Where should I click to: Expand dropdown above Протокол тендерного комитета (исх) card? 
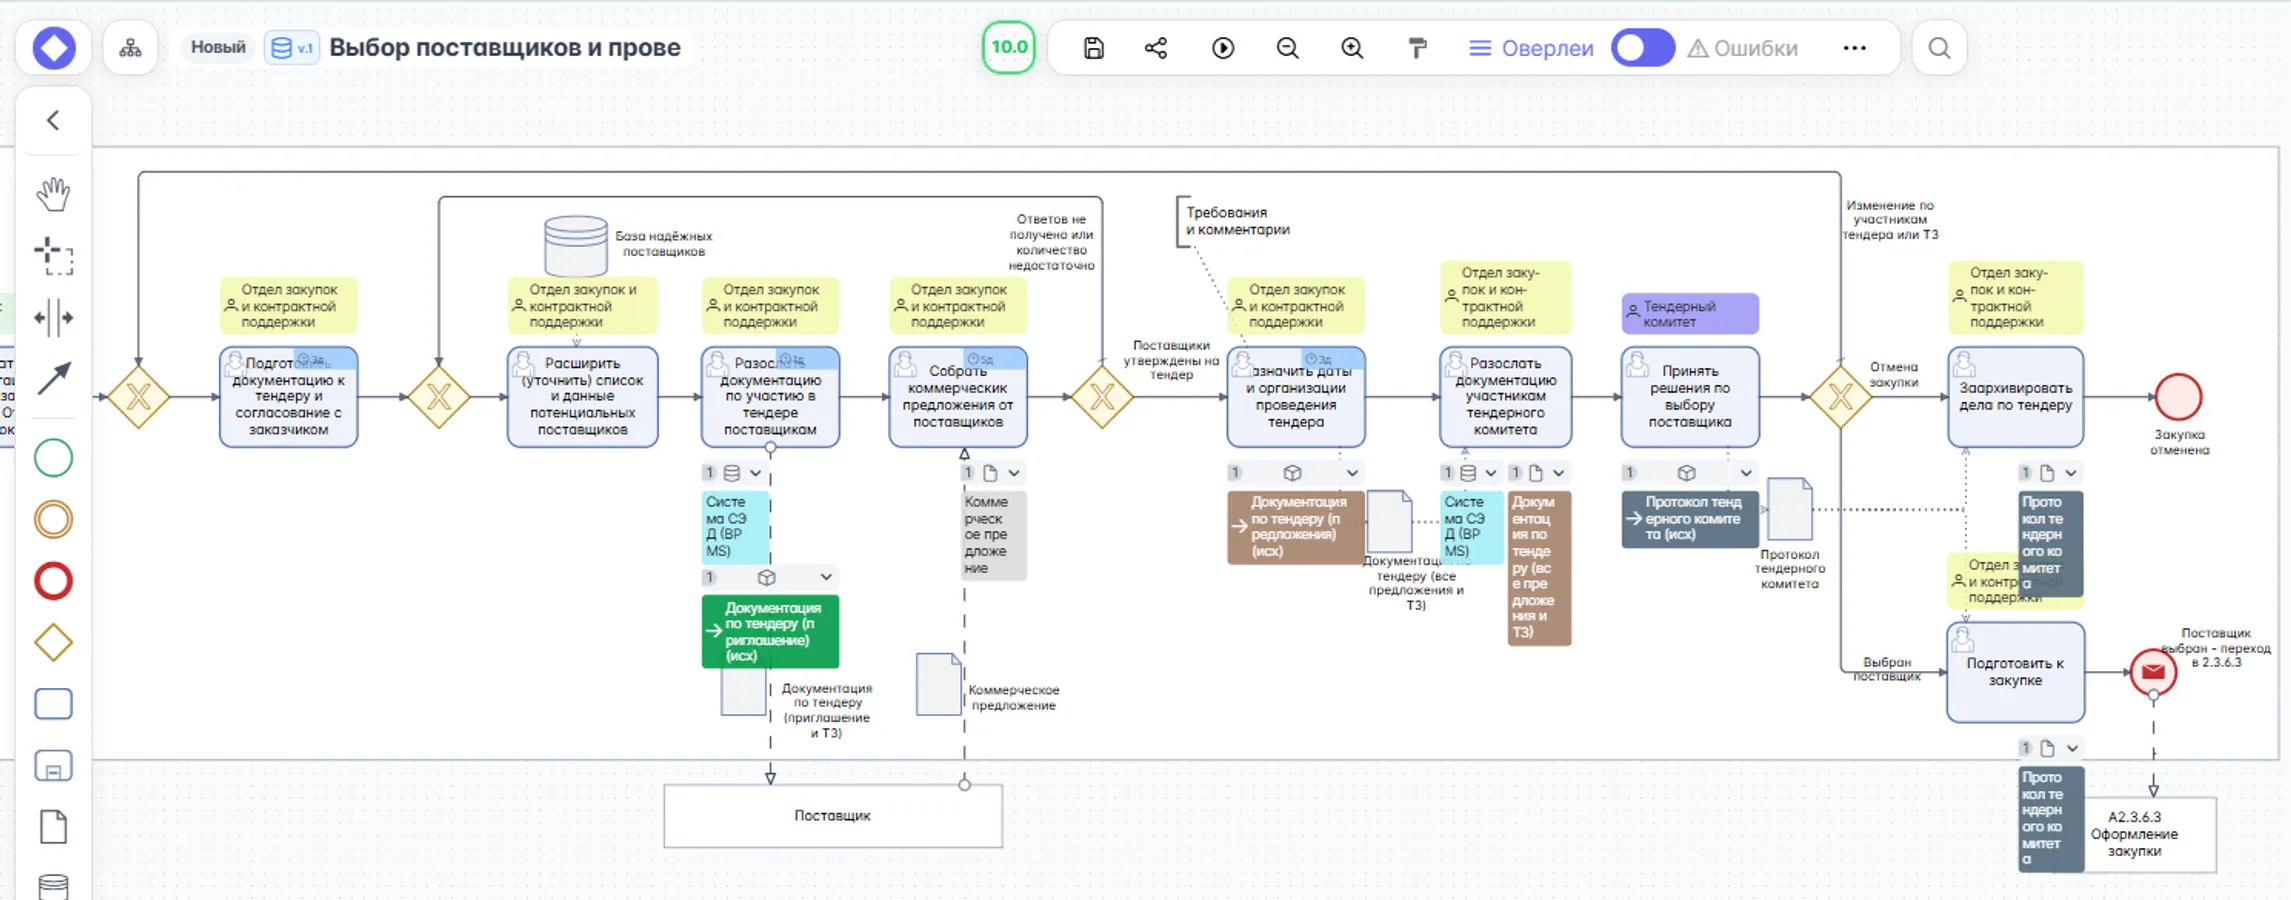coord(1746,473)
